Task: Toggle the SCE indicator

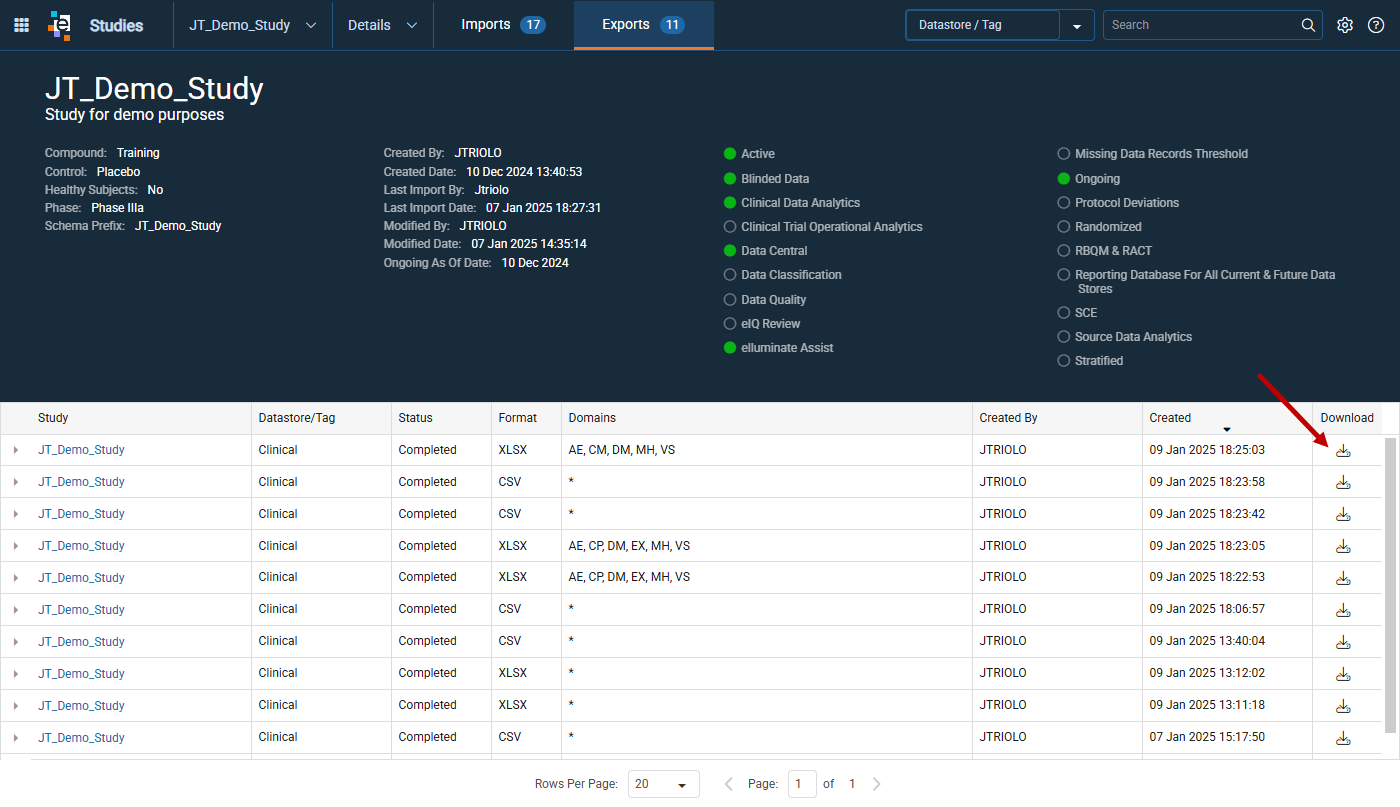Action: click(1064, 313)
